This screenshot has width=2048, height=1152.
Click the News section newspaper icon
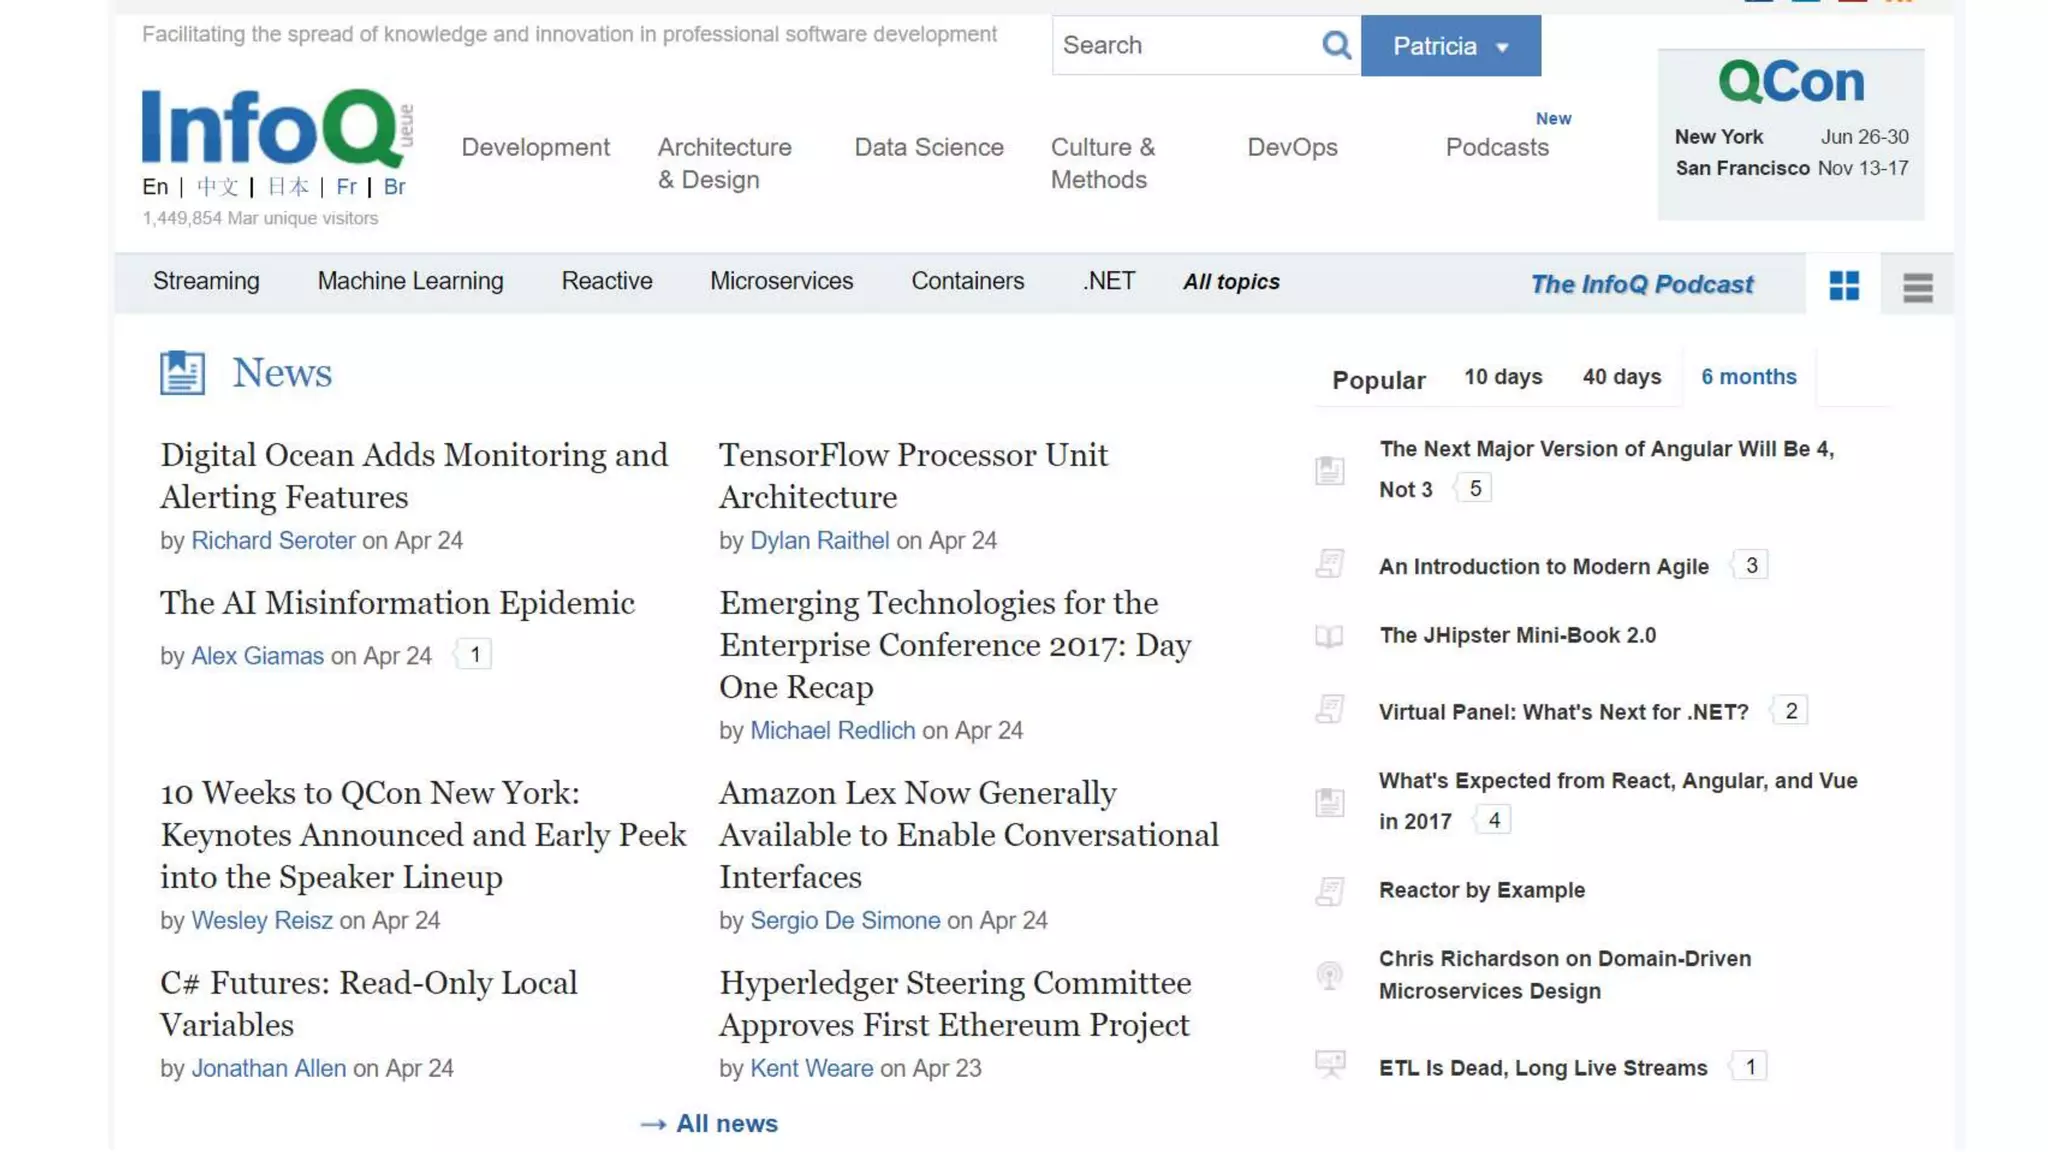pyautogui.click(x=182, y=373)
